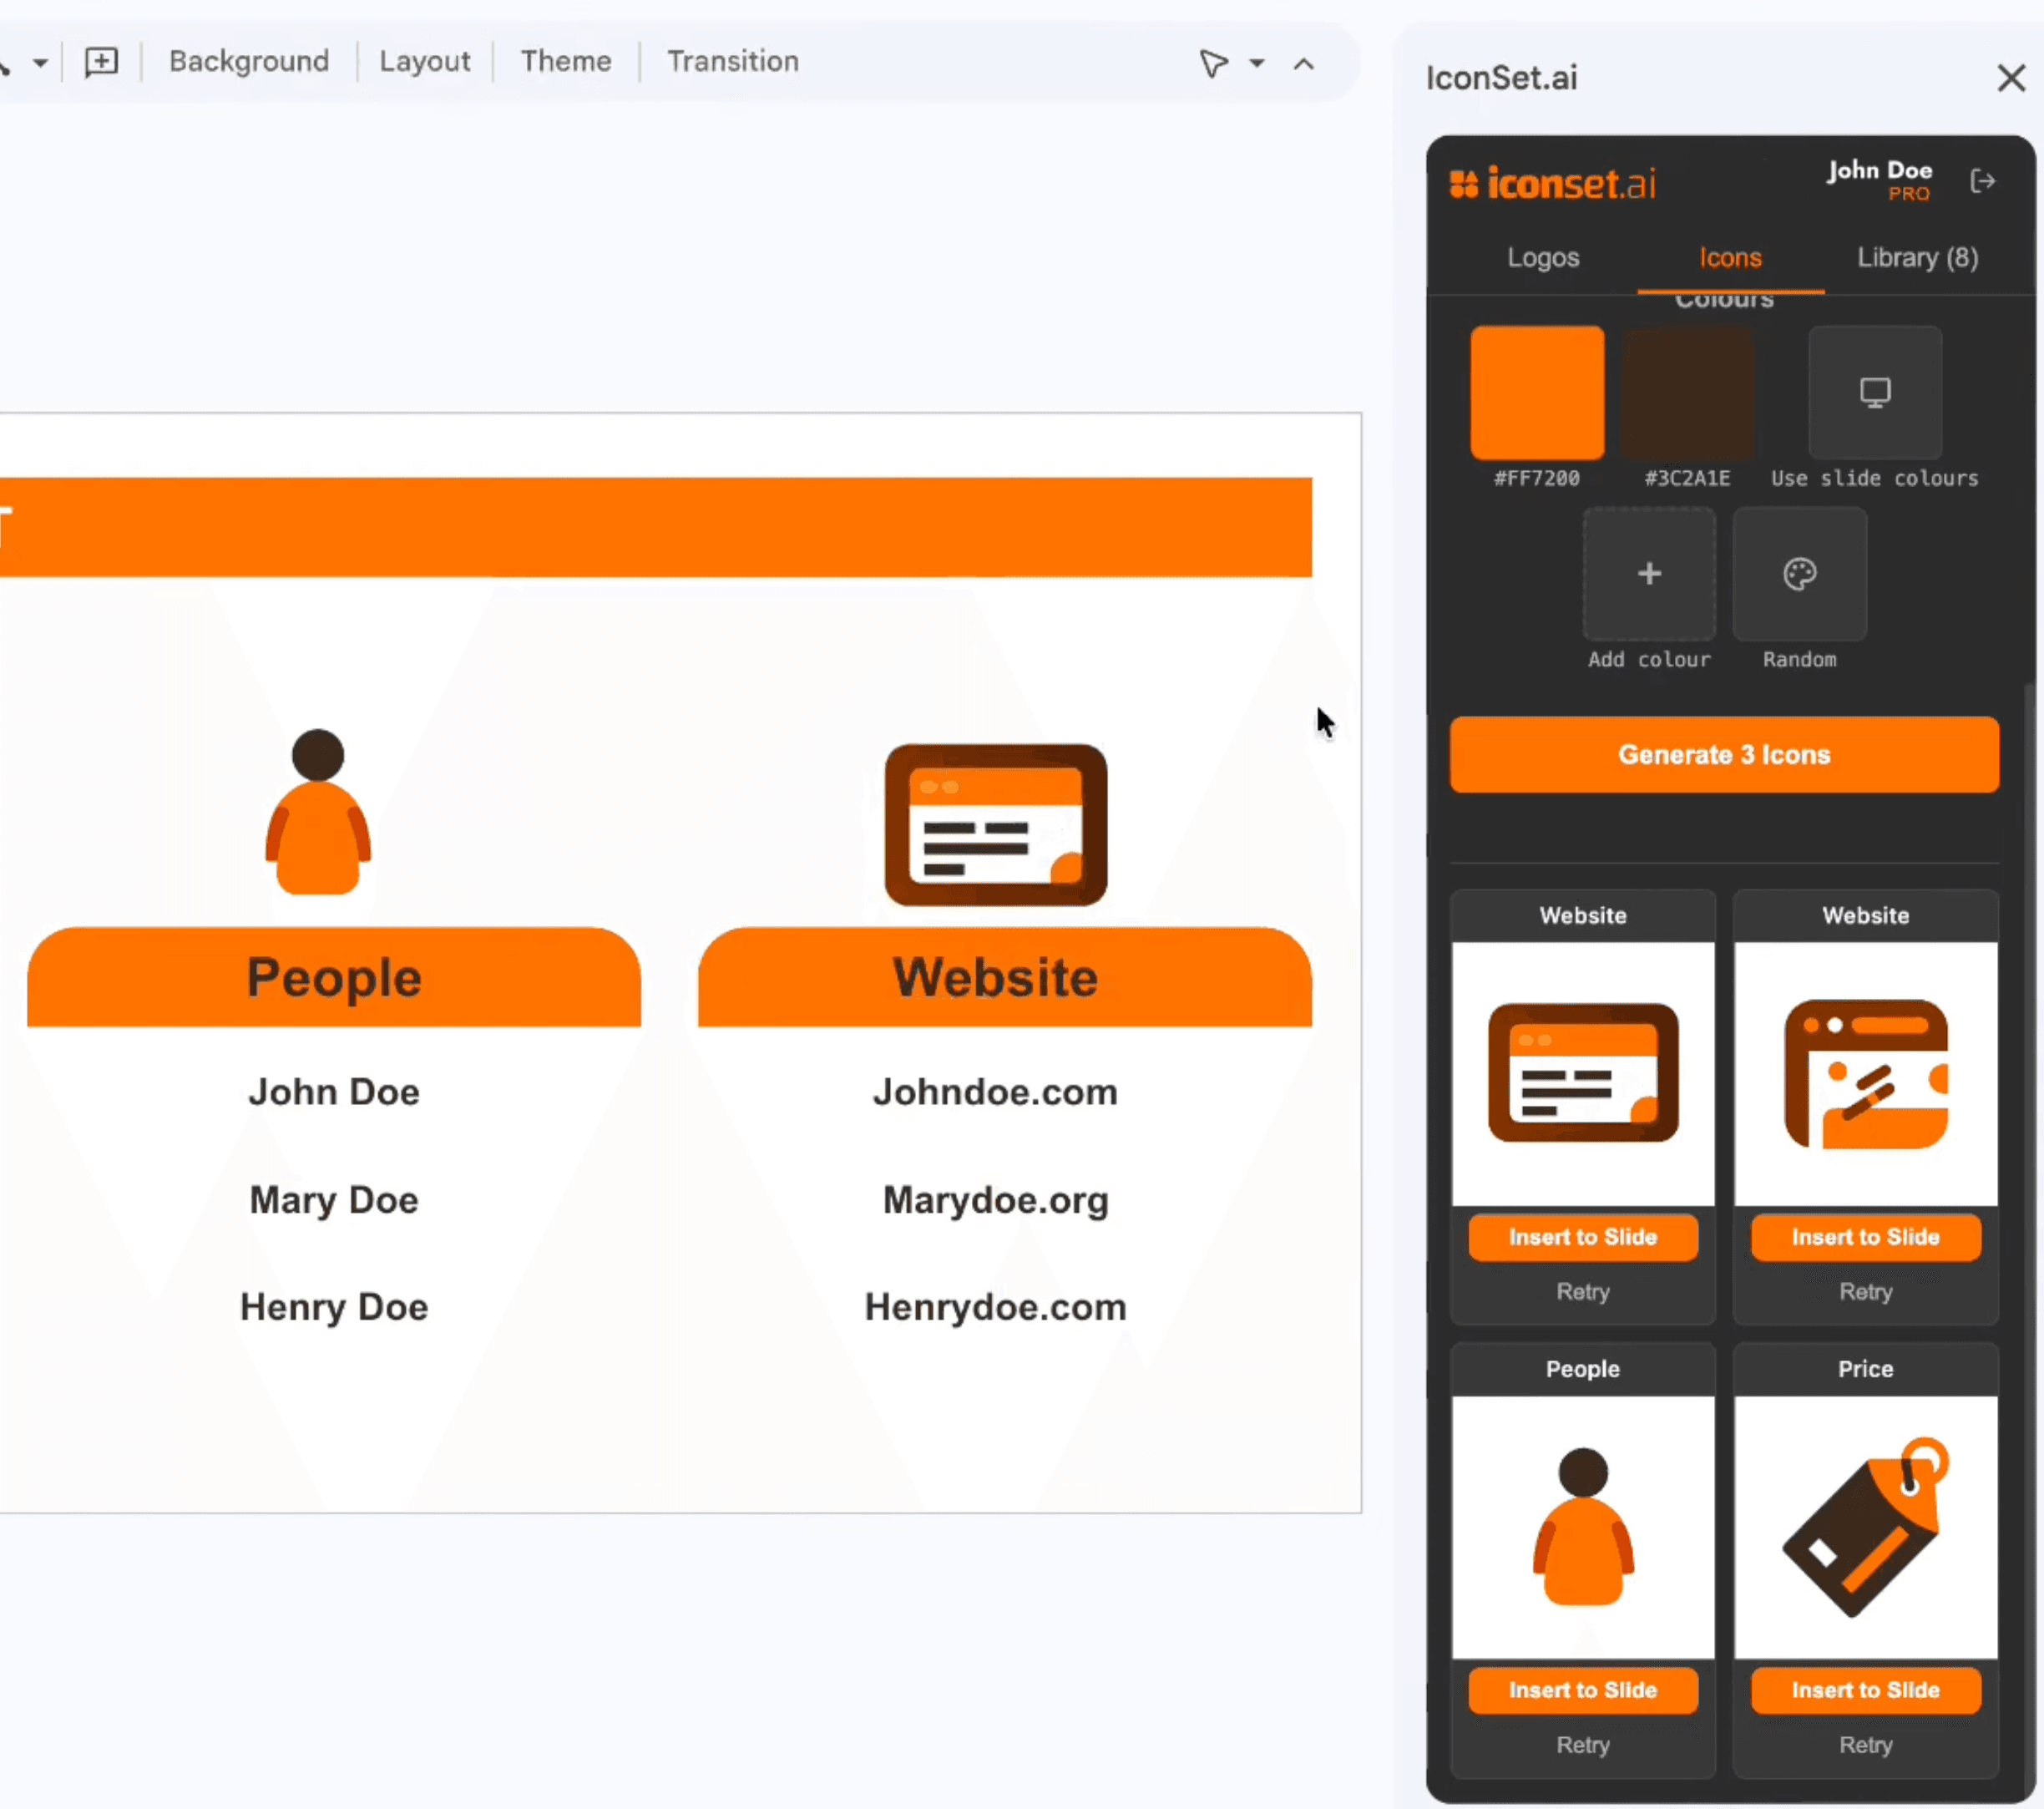This screenshot has height=1809, width=2044.
Task: Insert the Price icon to slide
Action: [x=1866, y=1690]
